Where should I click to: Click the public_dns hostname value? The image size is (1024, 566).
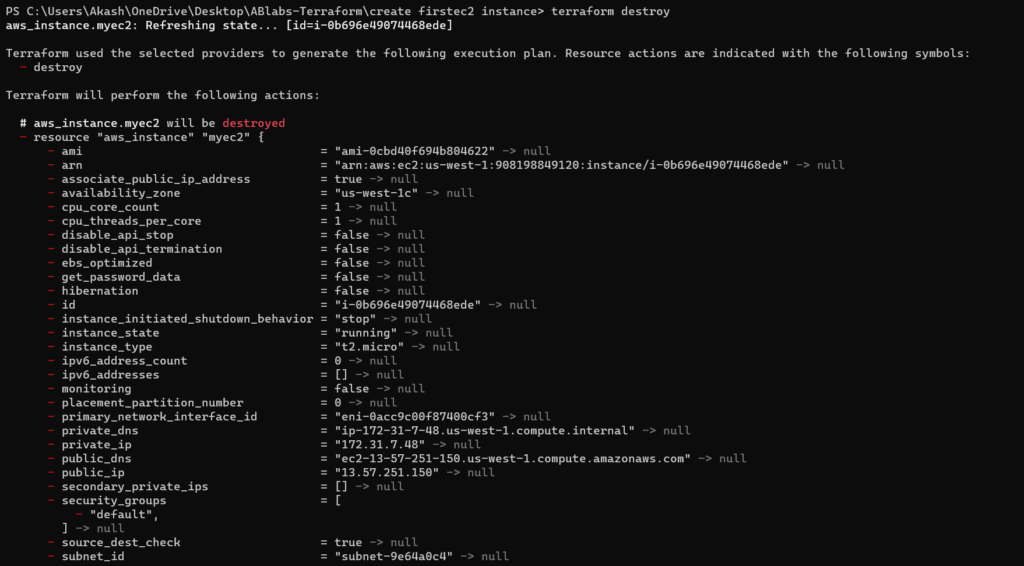click(513, 459)
